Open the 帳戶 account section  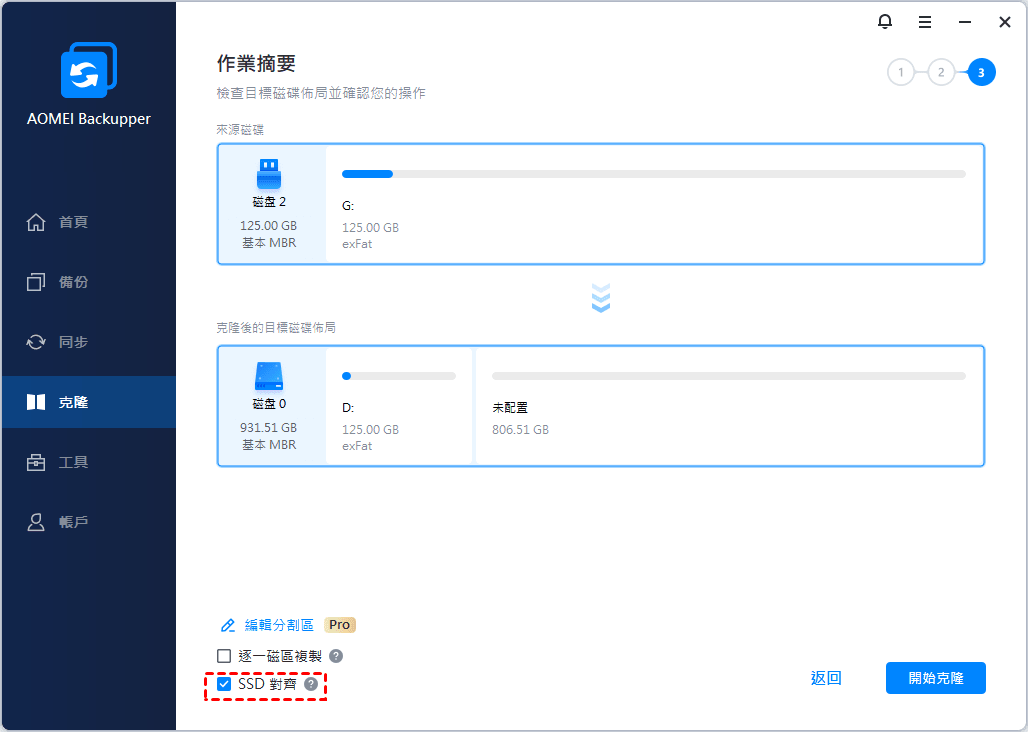click(x=89, y=522)
